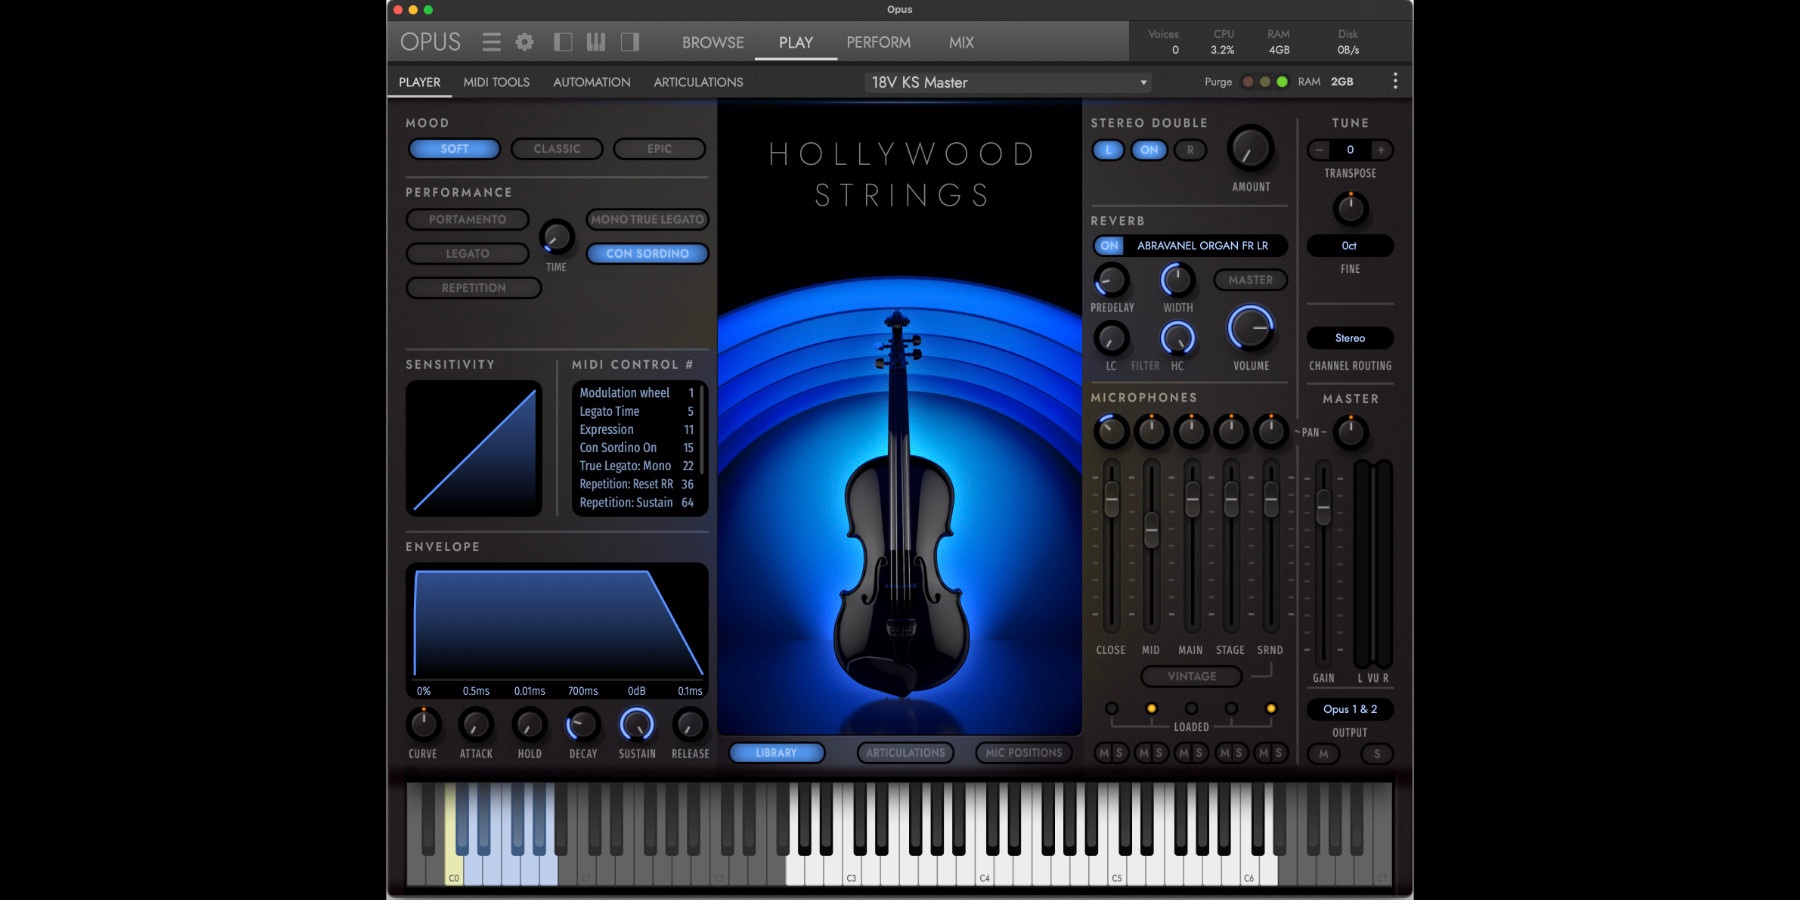Enable Con Sordino performance mode
Viewport: 1800px width, 900px height.
646,253
